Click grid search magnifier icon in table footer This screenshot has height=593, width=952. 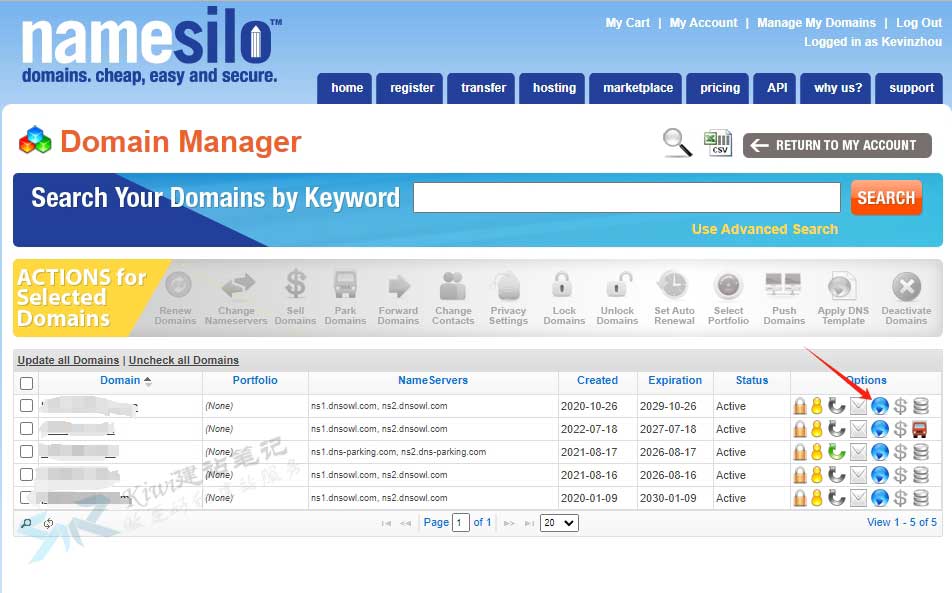click(26, 523)
